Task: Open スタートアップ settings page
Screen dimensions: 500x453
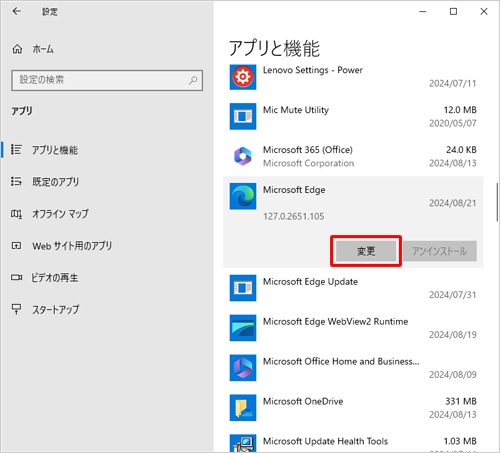Action: click(55, 310)
